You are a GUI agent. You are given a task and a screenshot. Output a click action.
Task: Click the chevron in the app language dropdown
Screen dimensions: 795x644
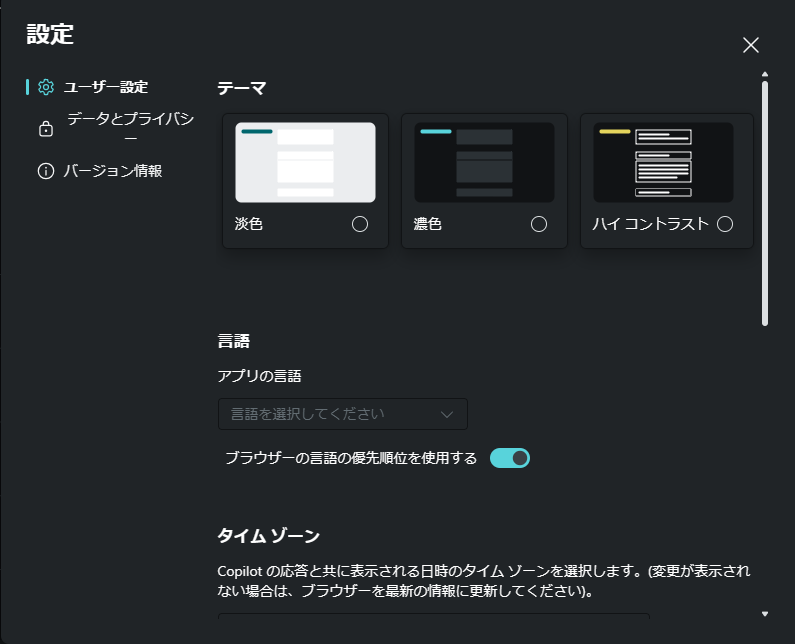[447, 415]
